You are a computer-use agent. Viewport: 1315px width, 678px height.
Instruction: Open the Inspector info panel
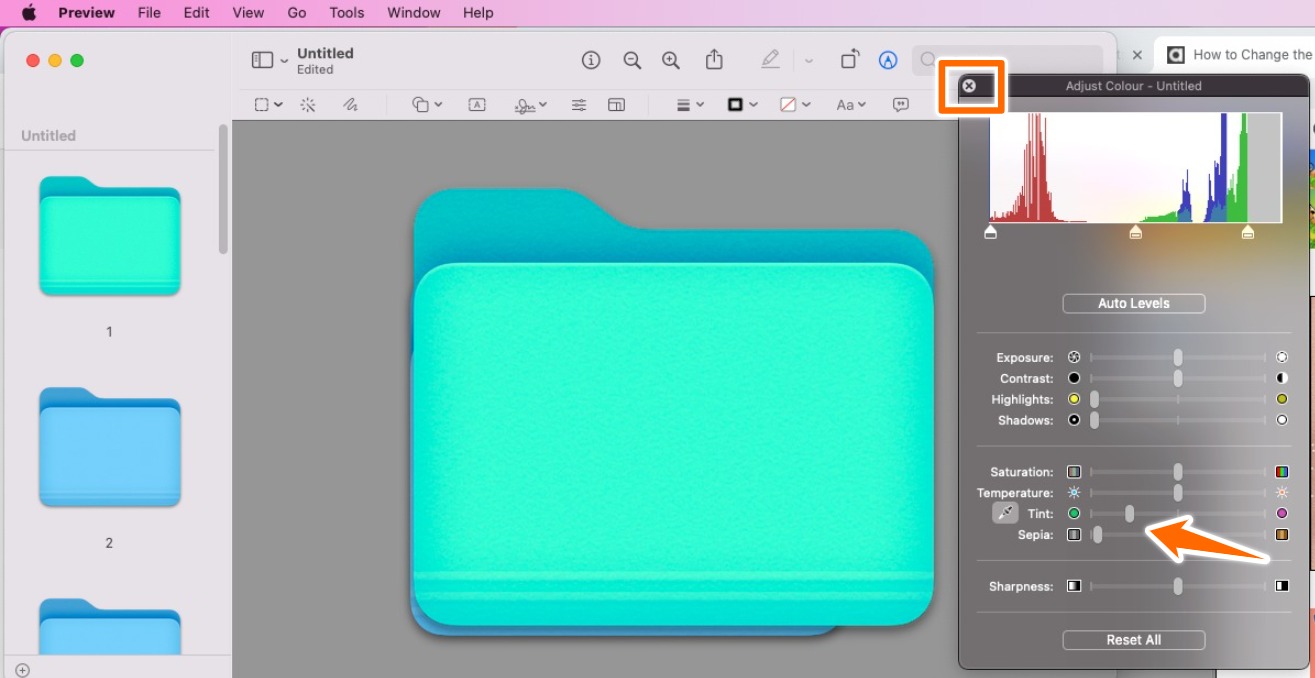click(591, 60)
